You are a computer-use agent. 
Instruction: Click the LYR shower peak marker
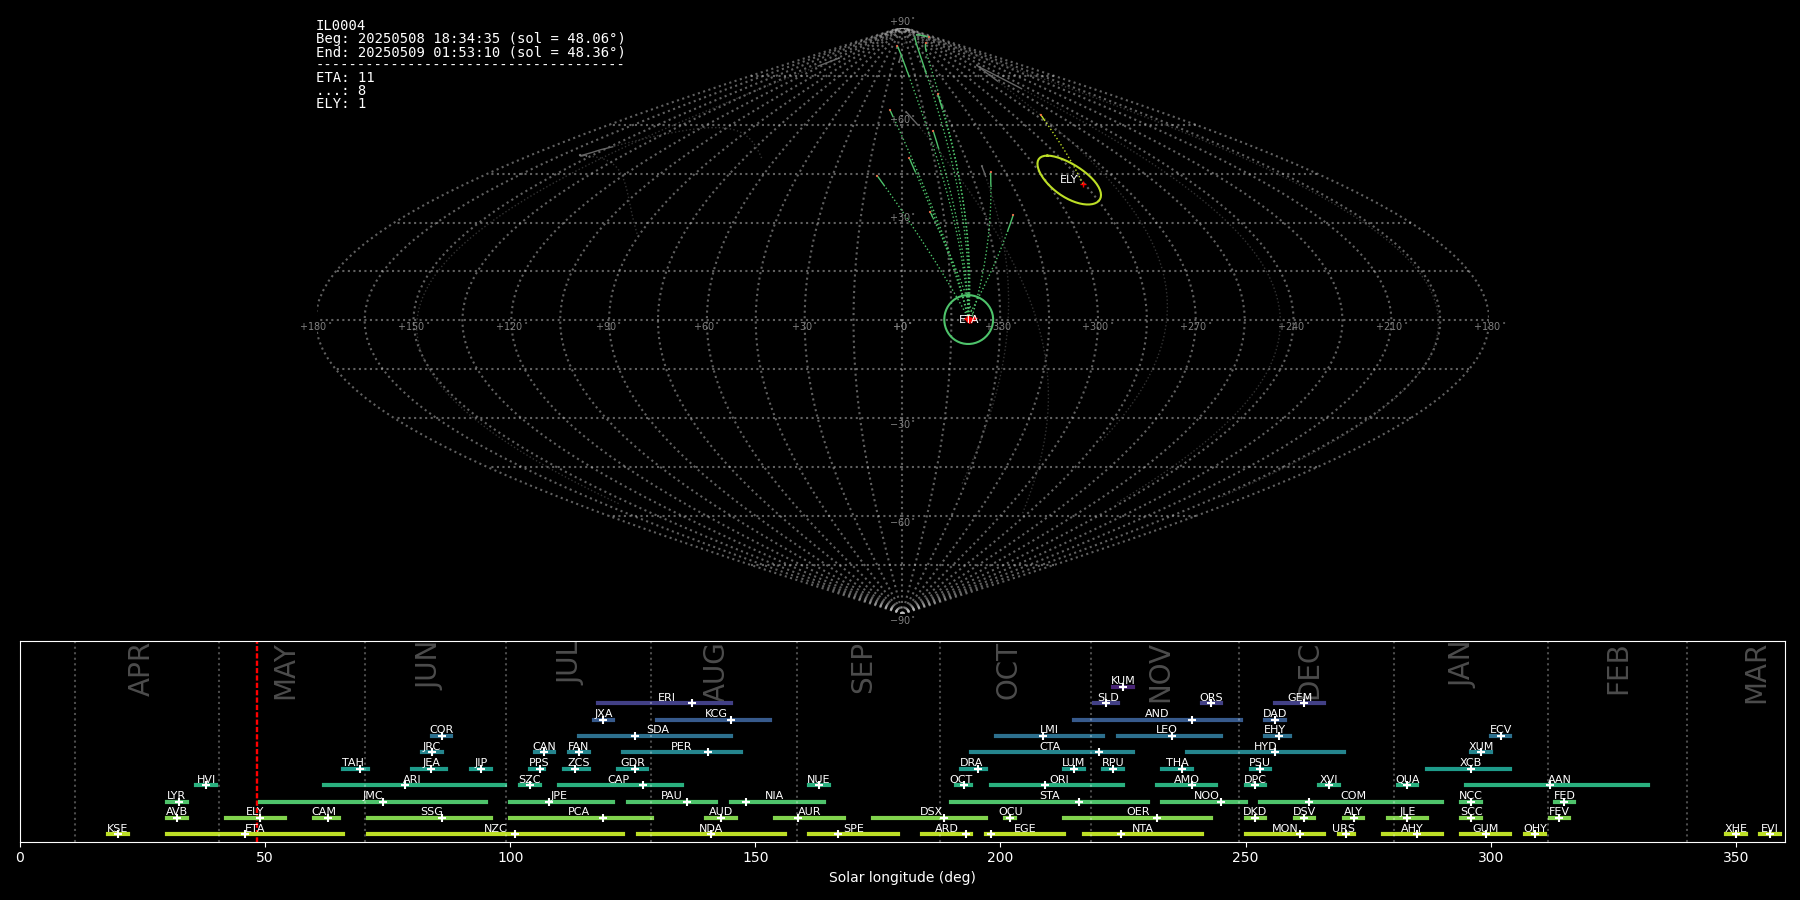click(179, 802)
